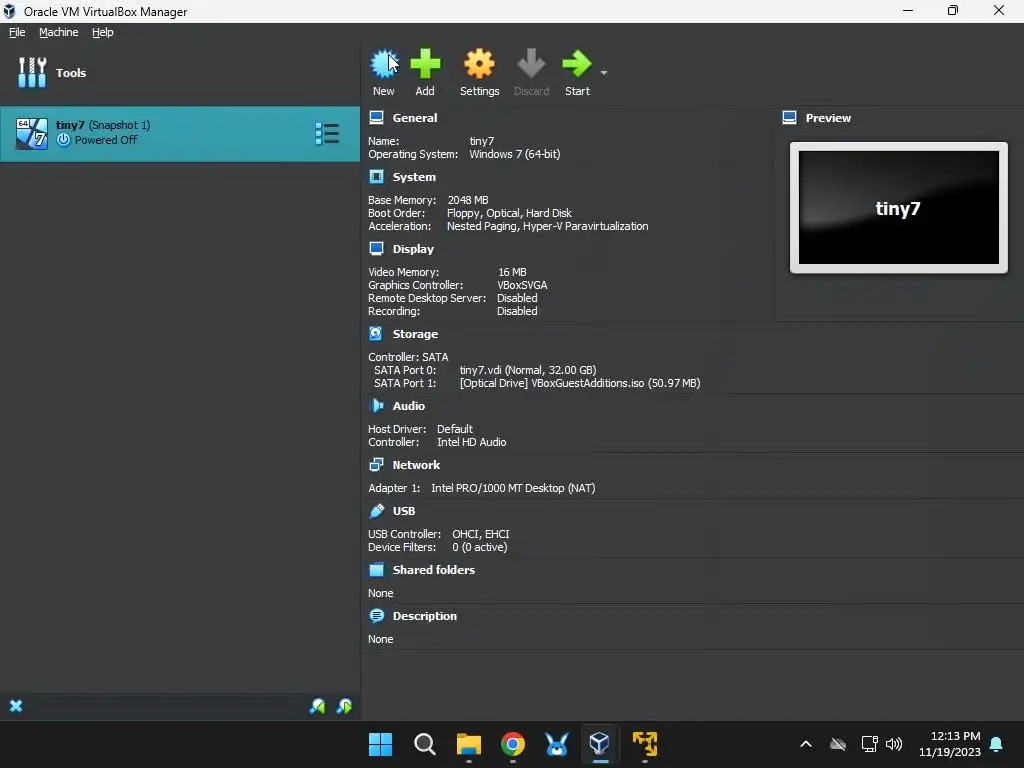Click the New virtual machine icon
This screenshot has height=768, width=1024.
click(384, 64)
